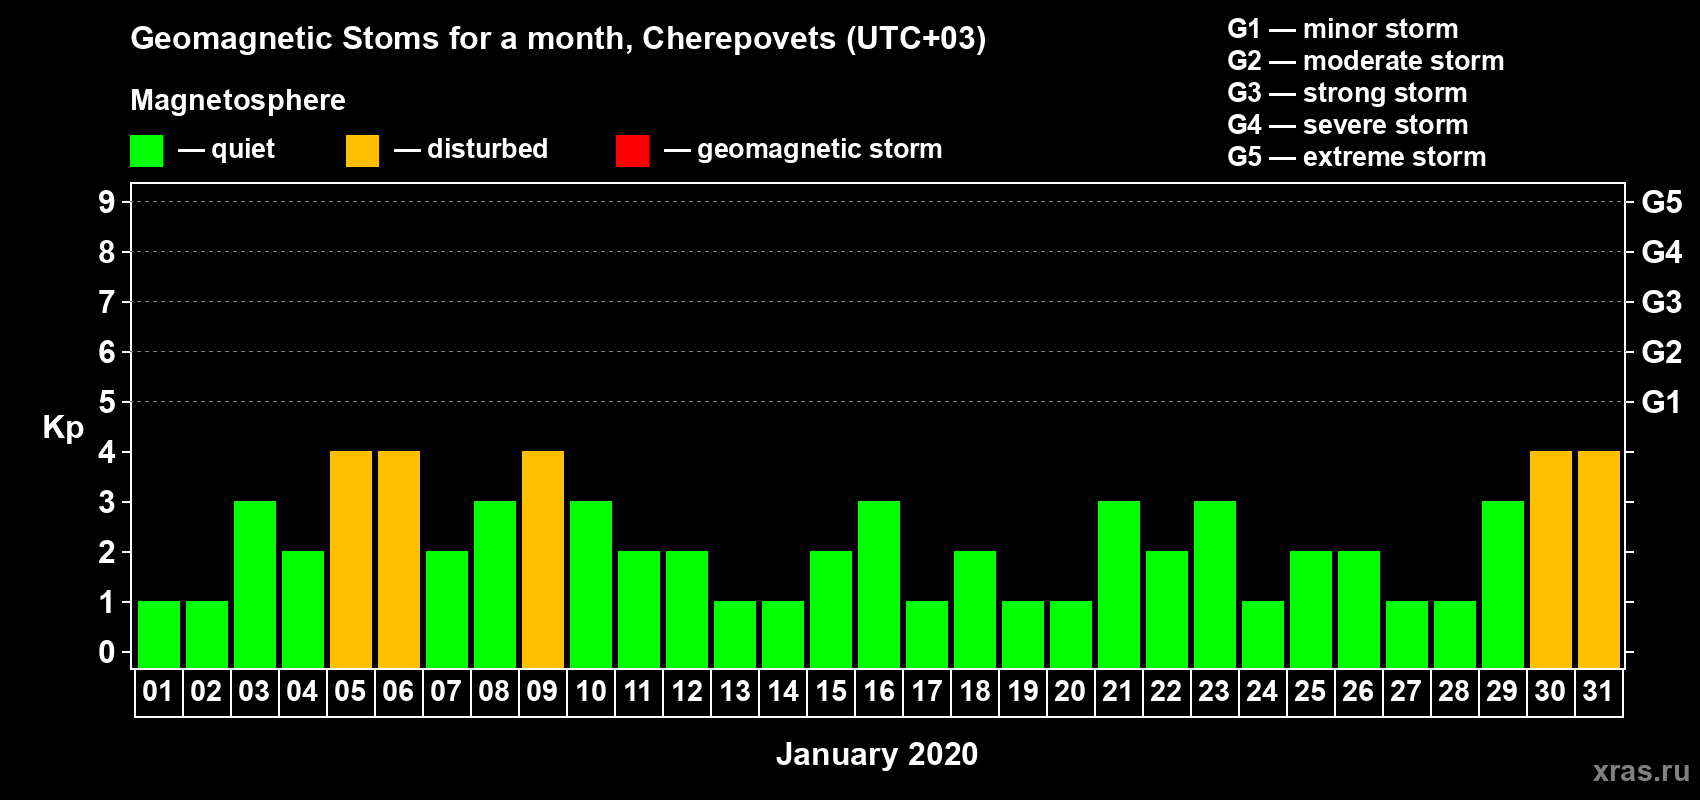This screenshot has height=800, width=1700.
Task: Click the green bar for day 23
Action: point(1215,585)
